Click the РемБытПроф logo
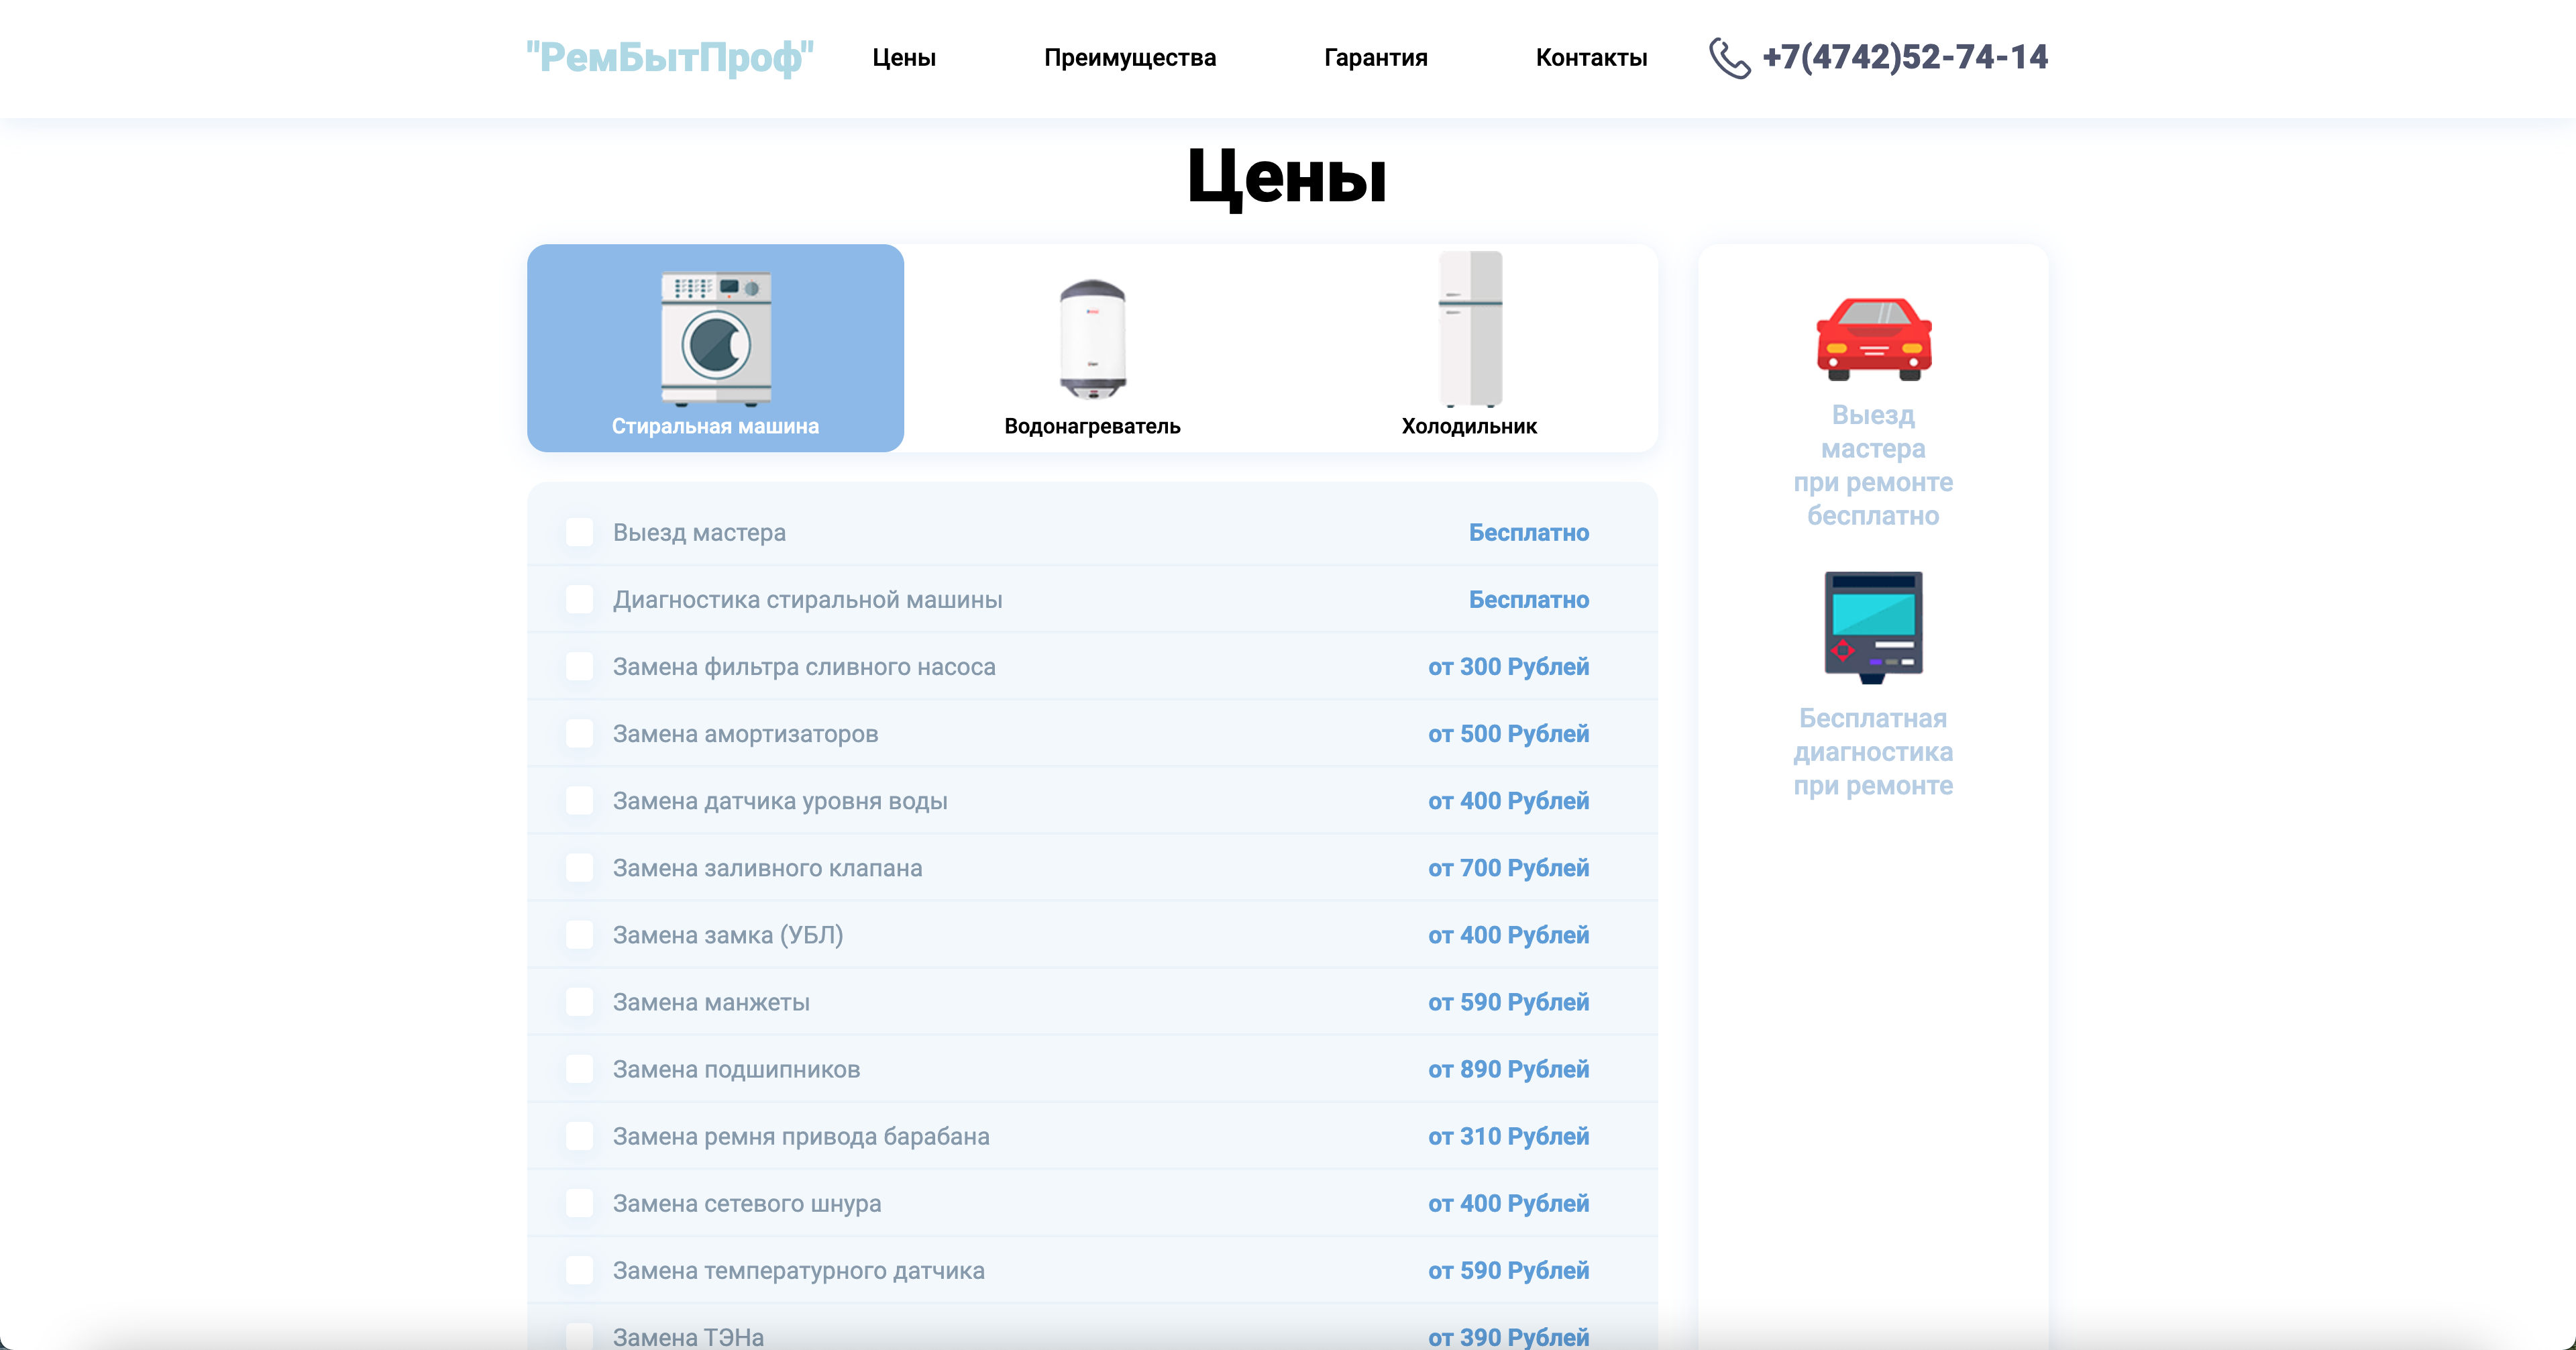This screenshot has width=2576, height=1350. point(670,57)
